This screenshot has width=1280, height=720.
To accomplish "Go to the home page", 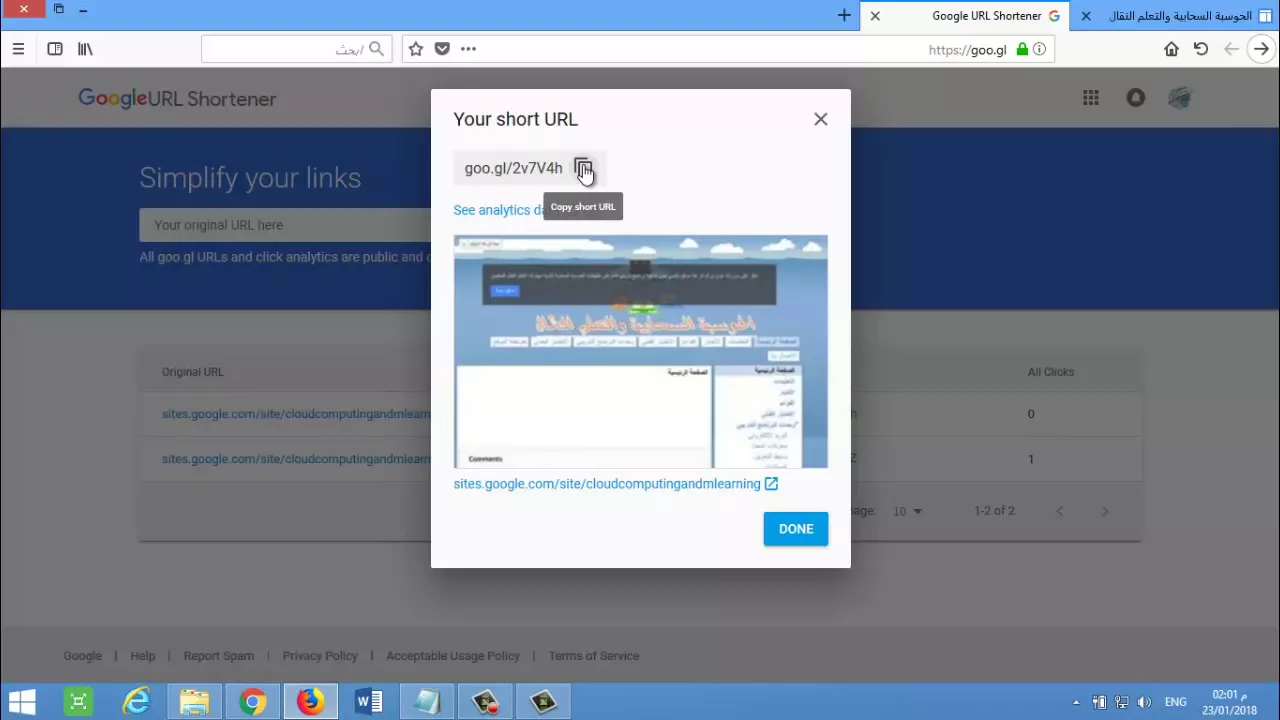I will tap(1171, 49).
